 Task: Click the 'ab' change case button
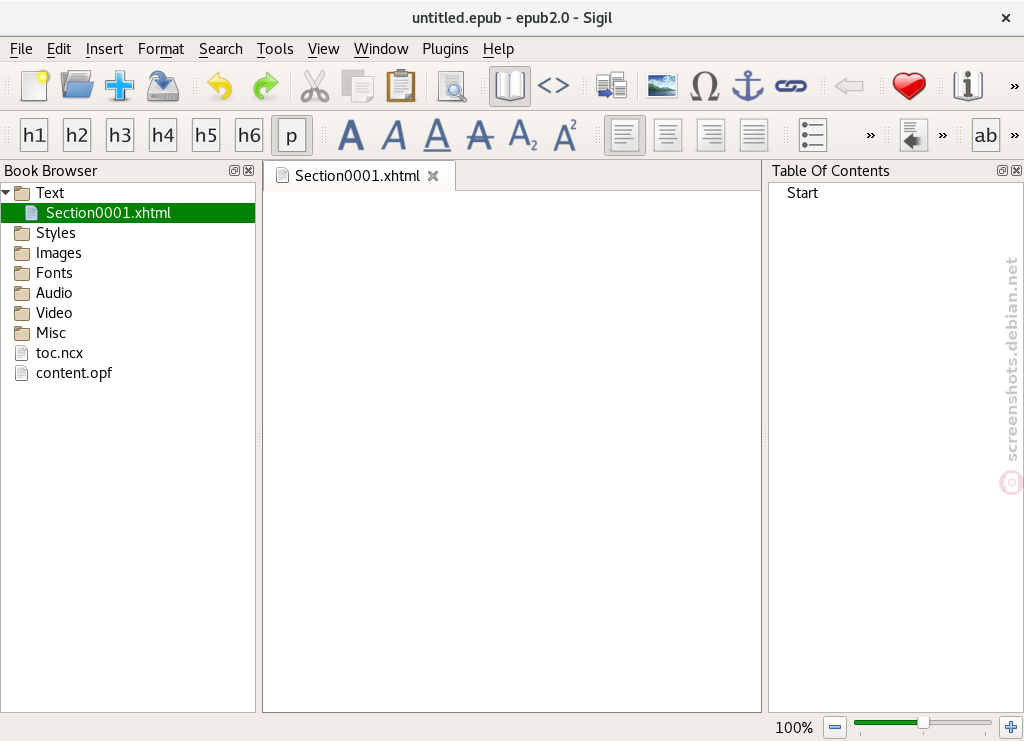pos(985,135)
